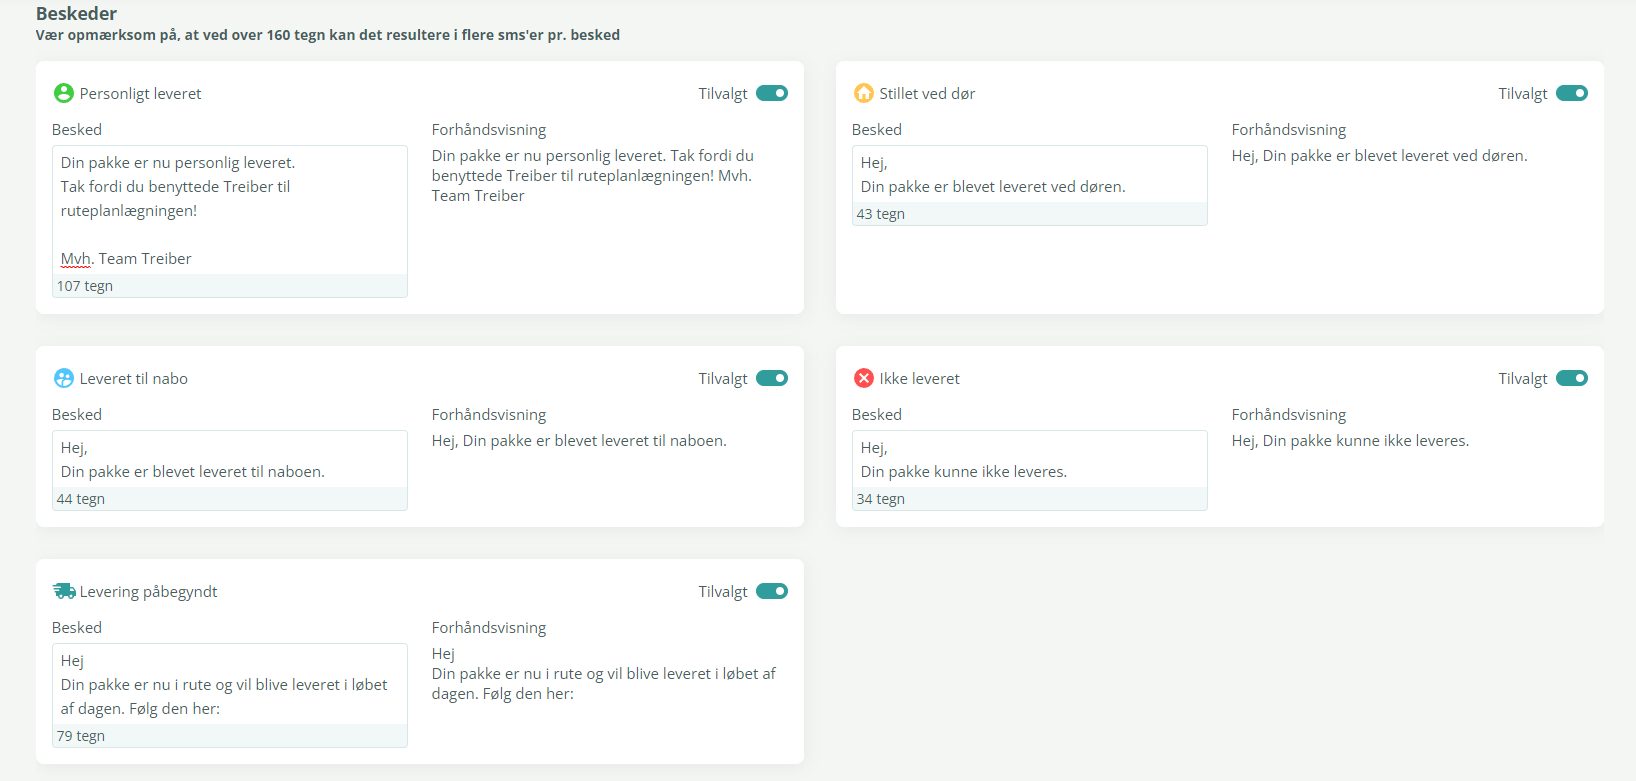Click the red X Ikke leveret icon

864,378
